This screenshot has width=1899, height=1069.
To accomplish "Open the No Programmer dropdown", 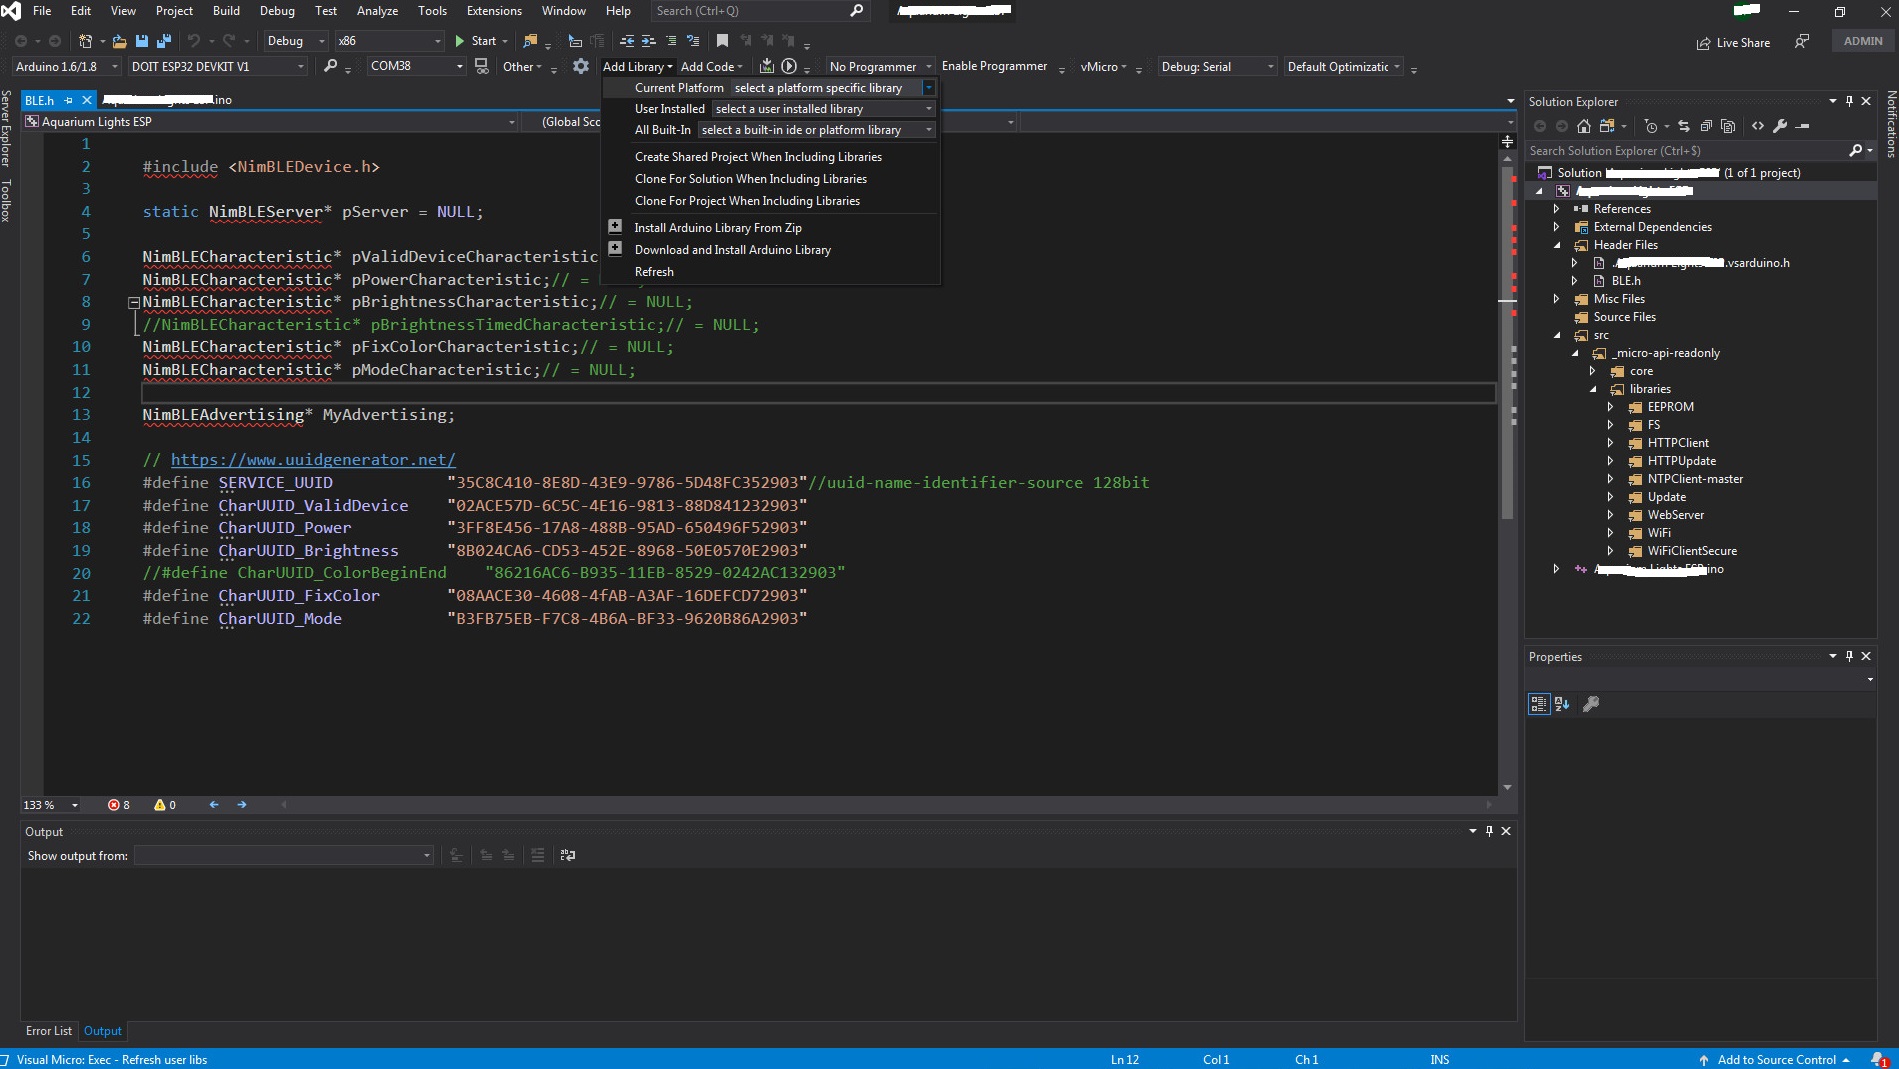I will click(880, 66).
